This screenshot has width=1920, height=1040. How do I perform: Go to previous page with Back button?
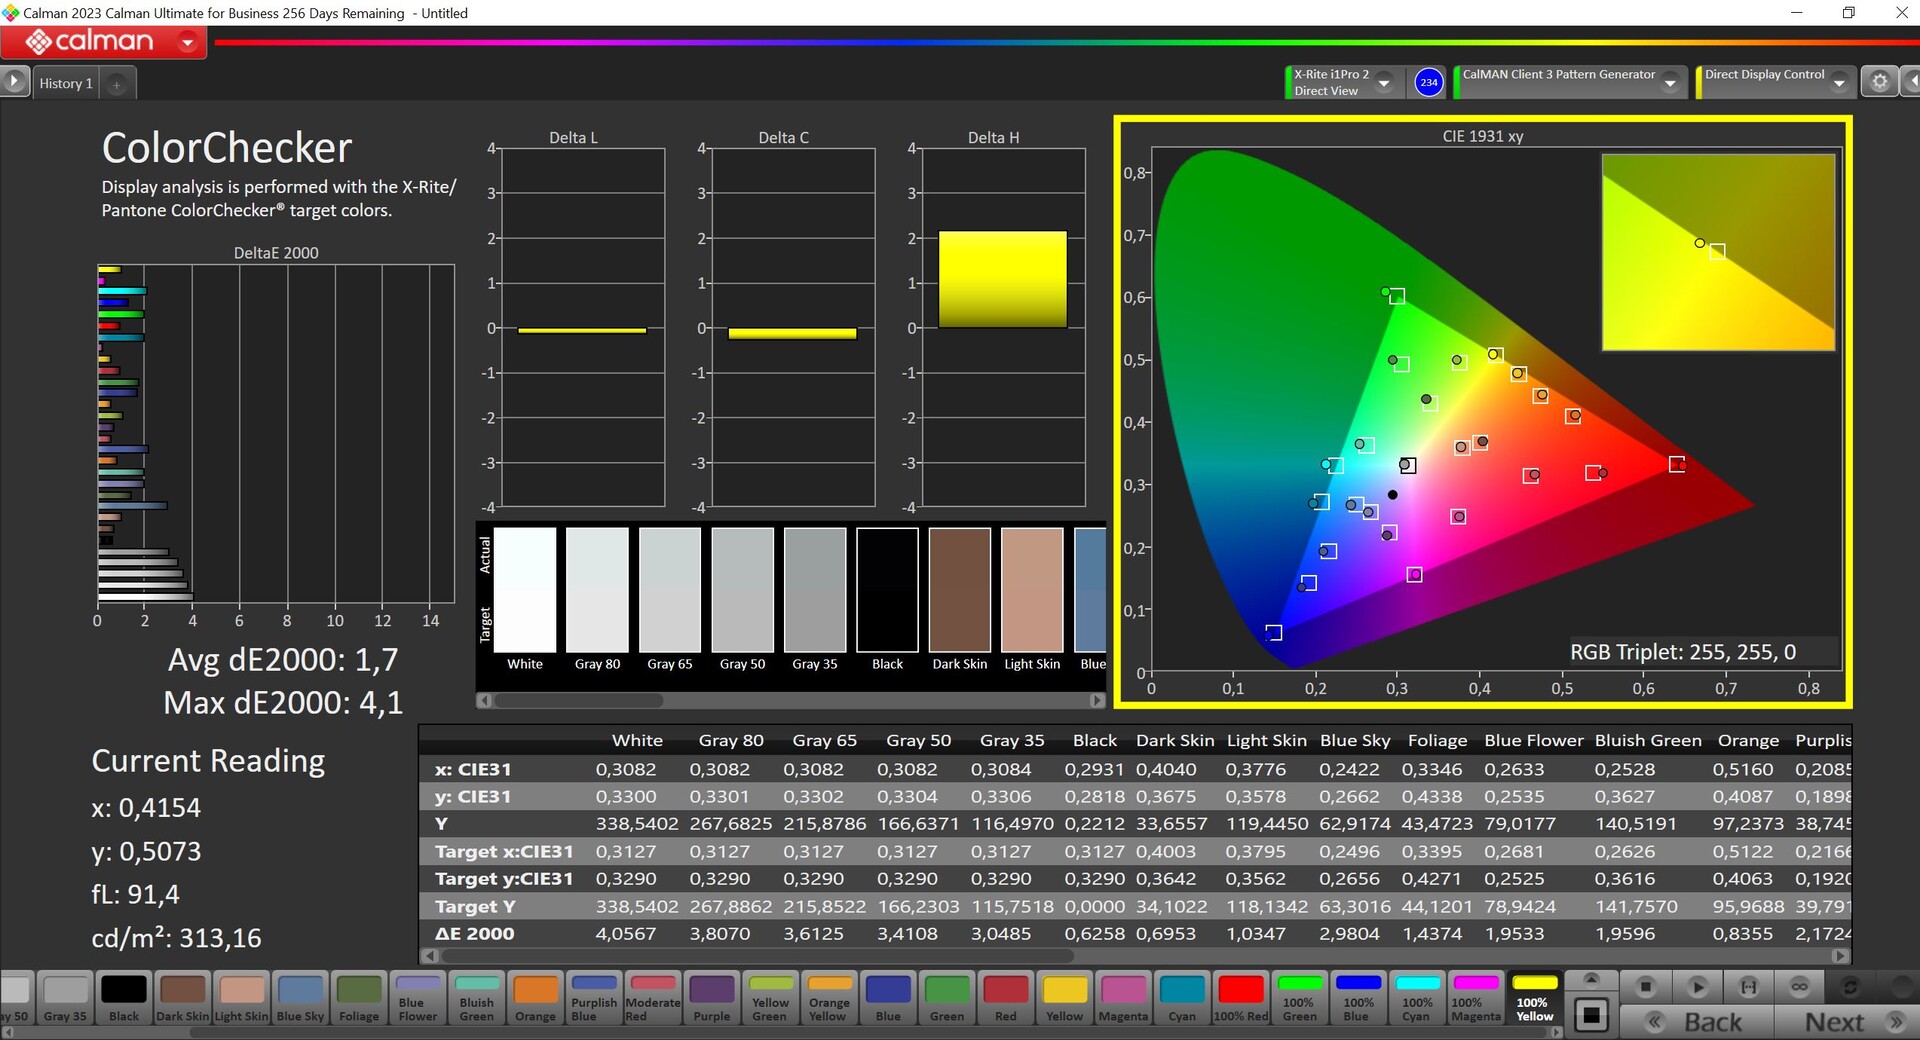[x=1697, y=1022]
